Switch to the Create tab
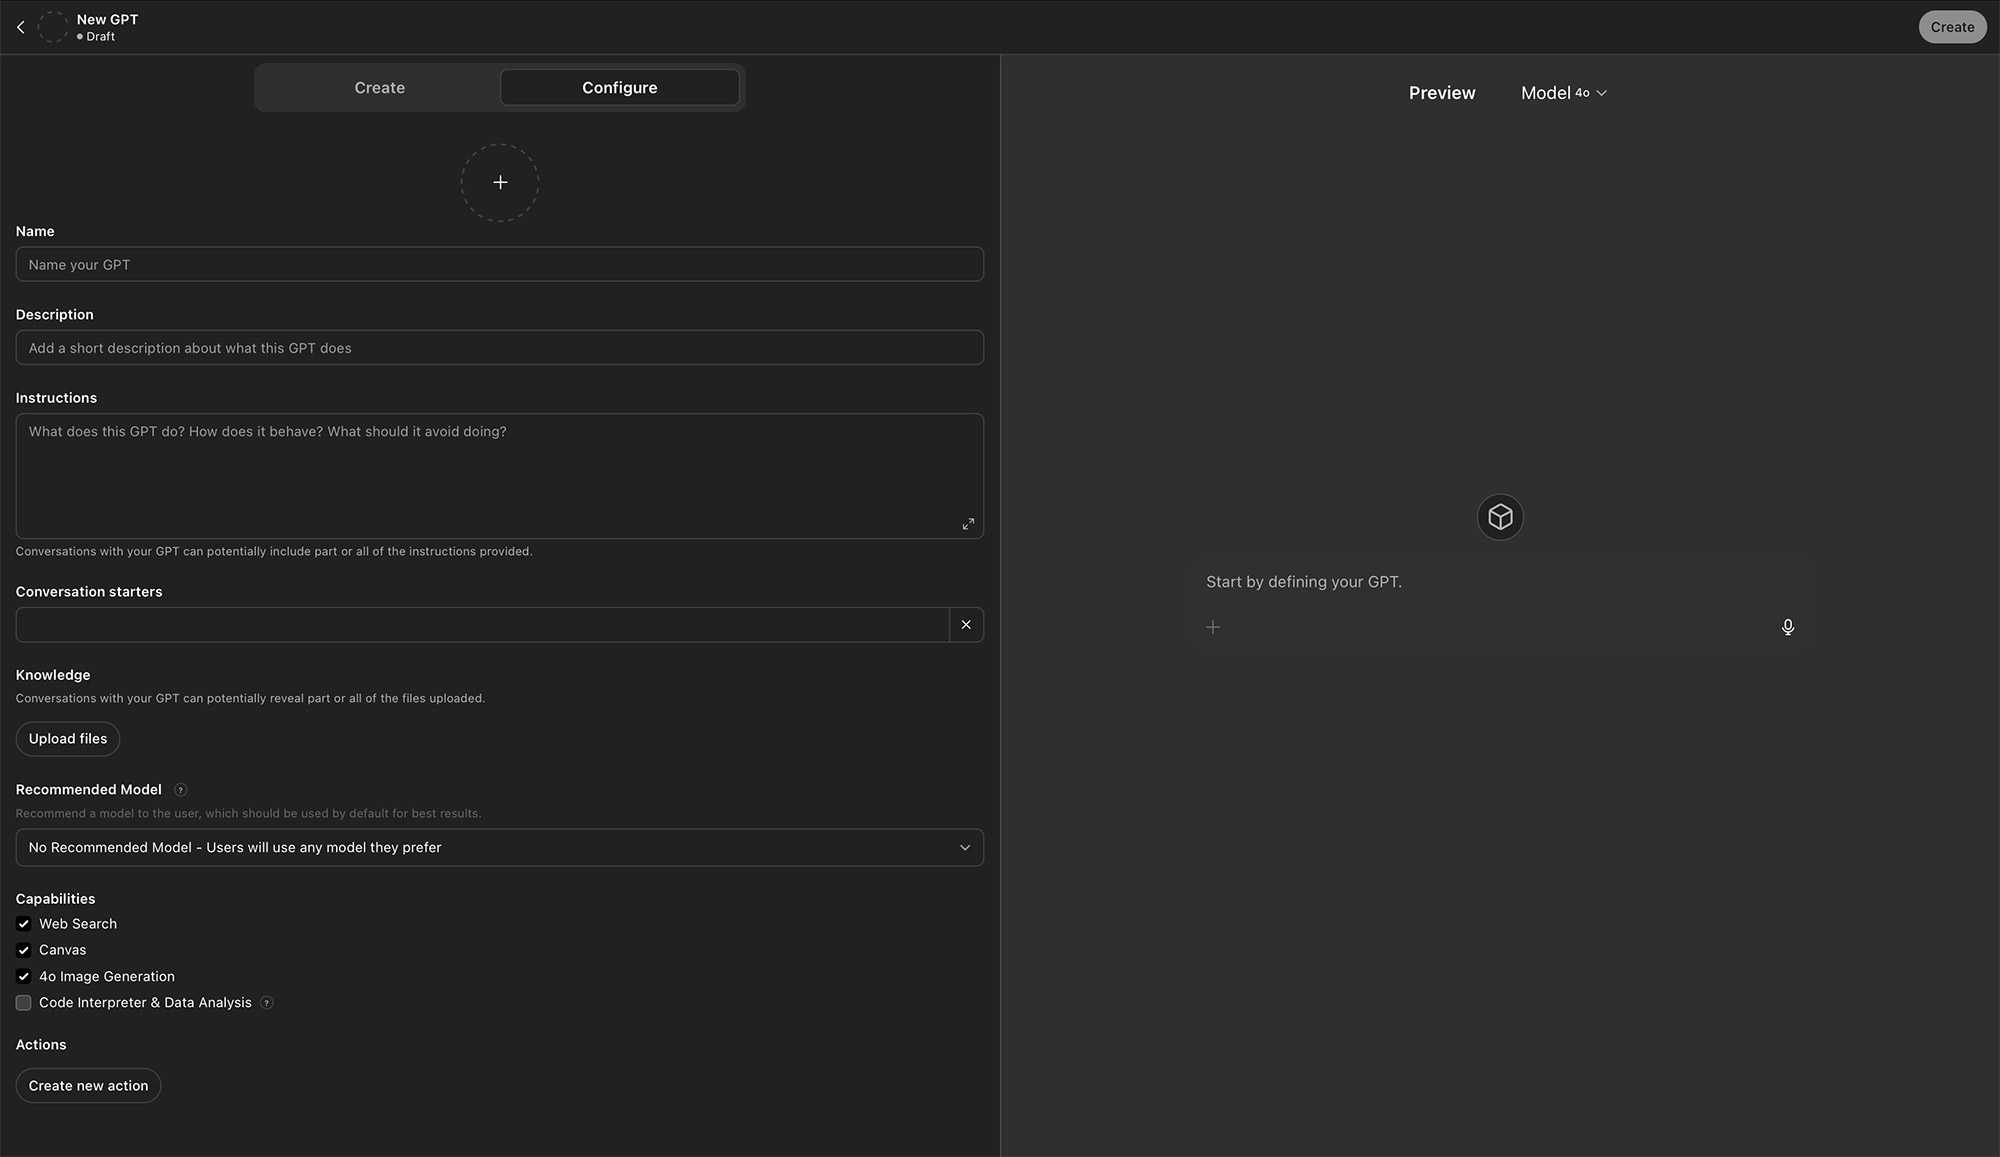 click(379, 87)
